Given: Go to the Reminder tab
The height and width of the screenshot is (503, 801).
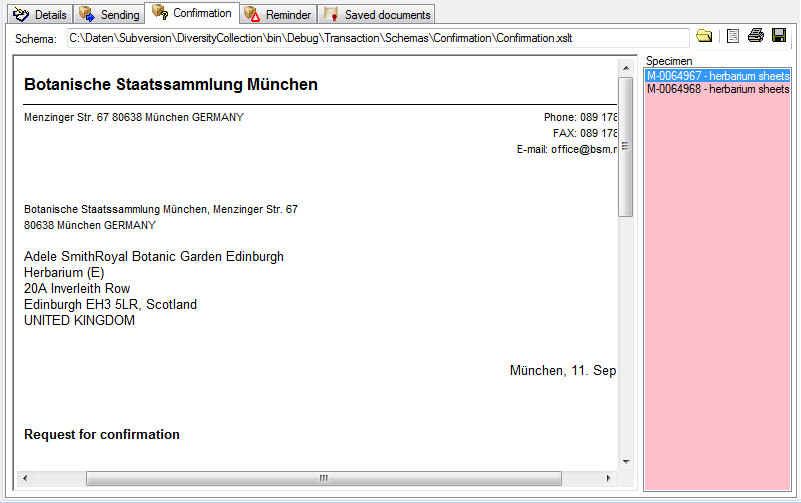Looking at the screenshot, I should (278, 14).
